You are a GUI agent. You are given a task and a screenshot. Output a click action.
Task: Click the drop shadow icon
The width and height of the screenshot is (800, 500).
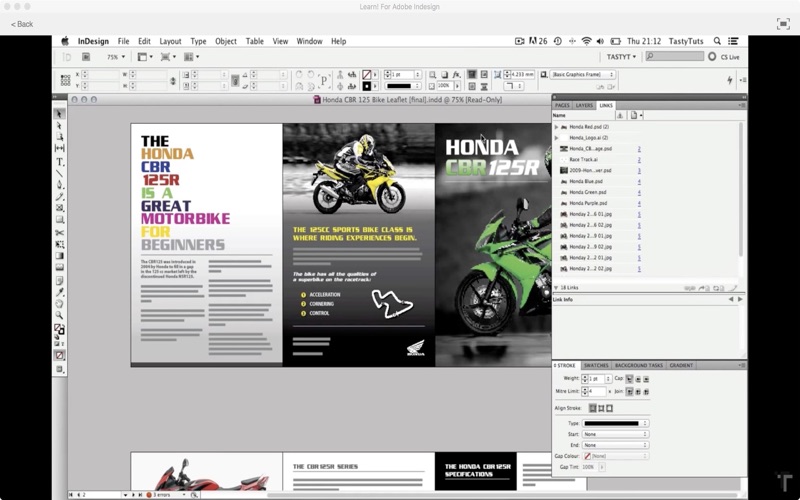444,74
